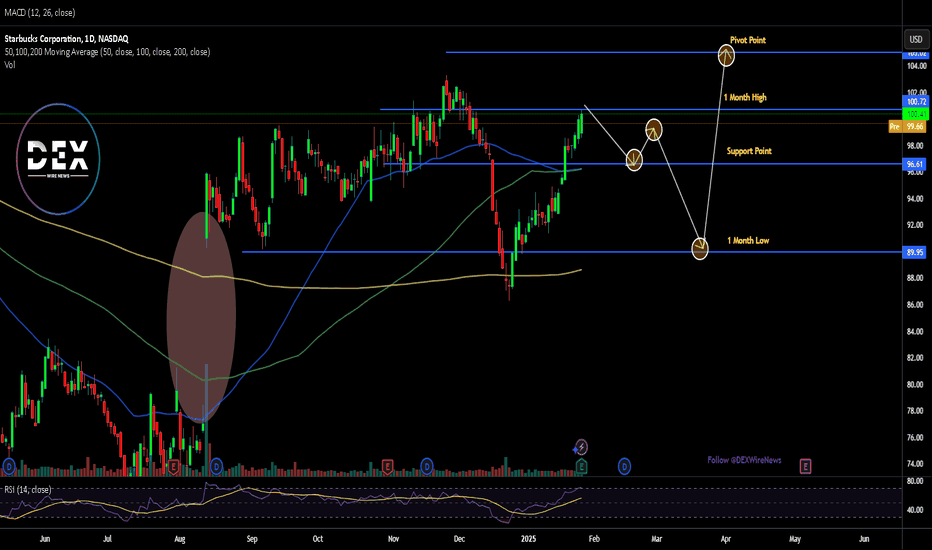Open the February dividend D marker
This screenshot has height=550, width=932.
(x=624, y=467)
